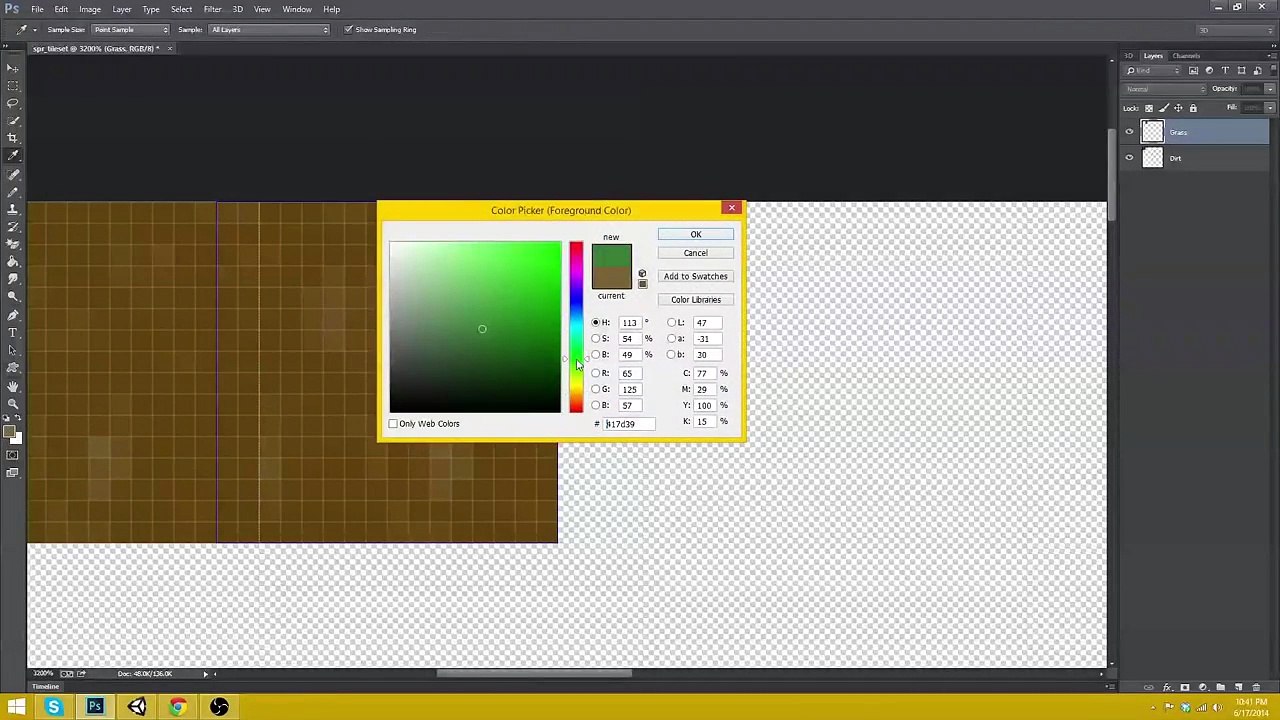Select the Rectangular Marquee tool
The height and width of the screenshot is (720, 1280).
tap(13, 86)
